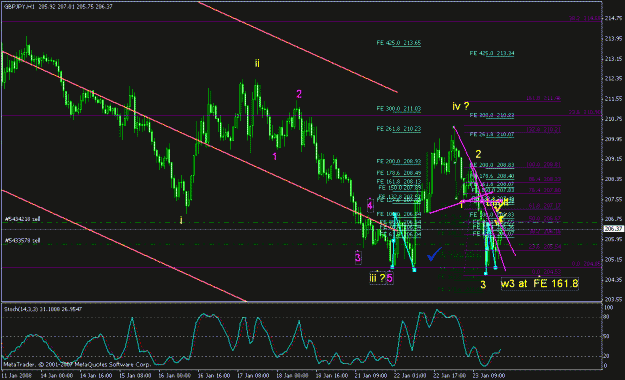Click the '#5434218 sell' order label
625x380 pixels.
[x=22, y=219]
